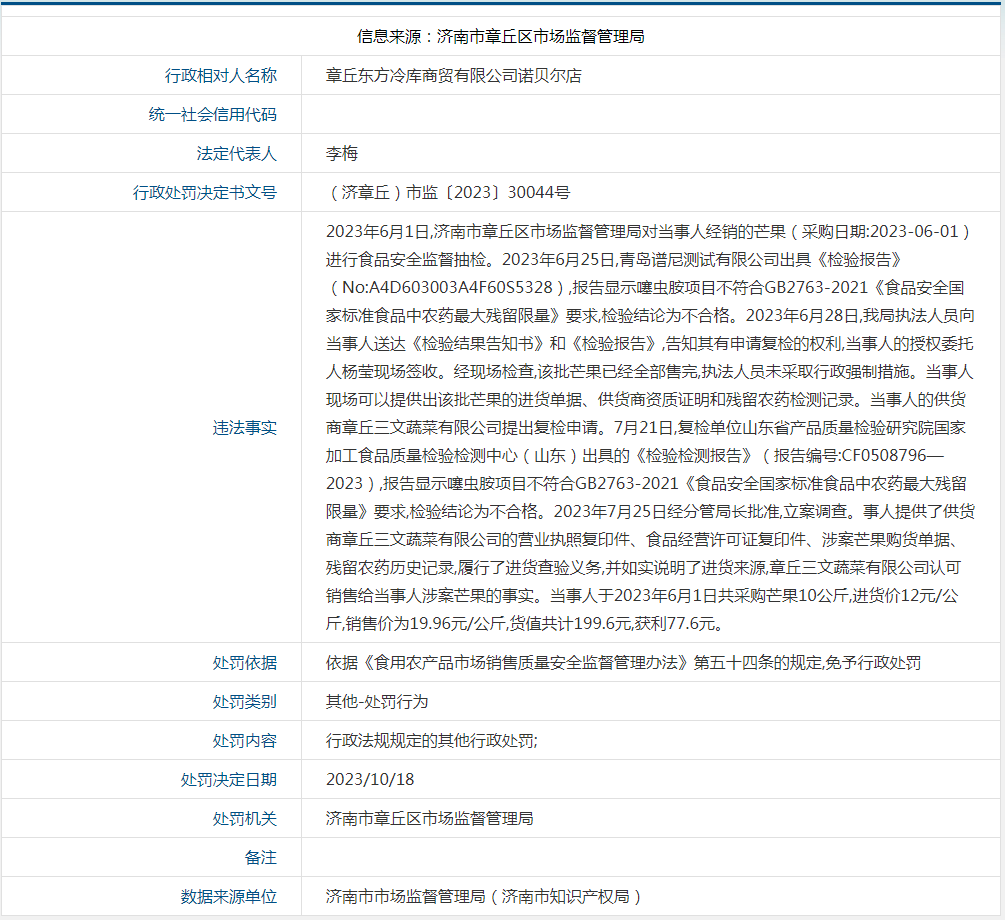This screenshot has width=1005, height=920.
Task: Click company name 章丘东方冷库商贸有限公司诺贝尔店
Action: (454, 76)
